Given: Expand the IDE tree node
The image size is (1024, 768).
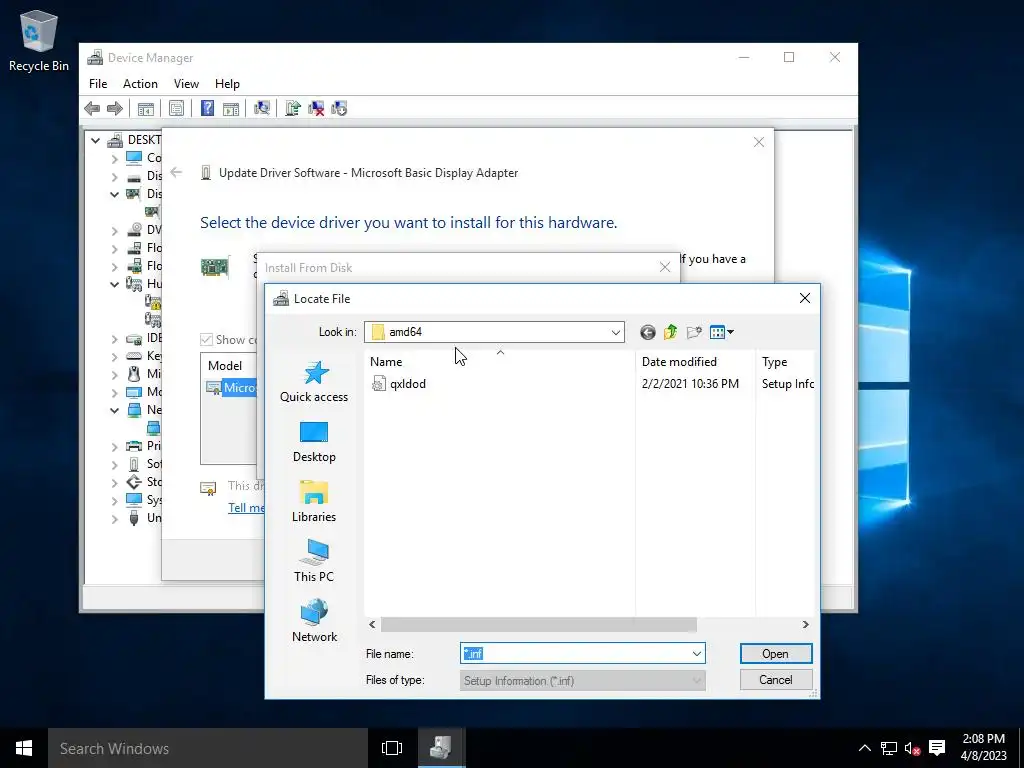Looking at the screenshot, I should click(114, 339).
